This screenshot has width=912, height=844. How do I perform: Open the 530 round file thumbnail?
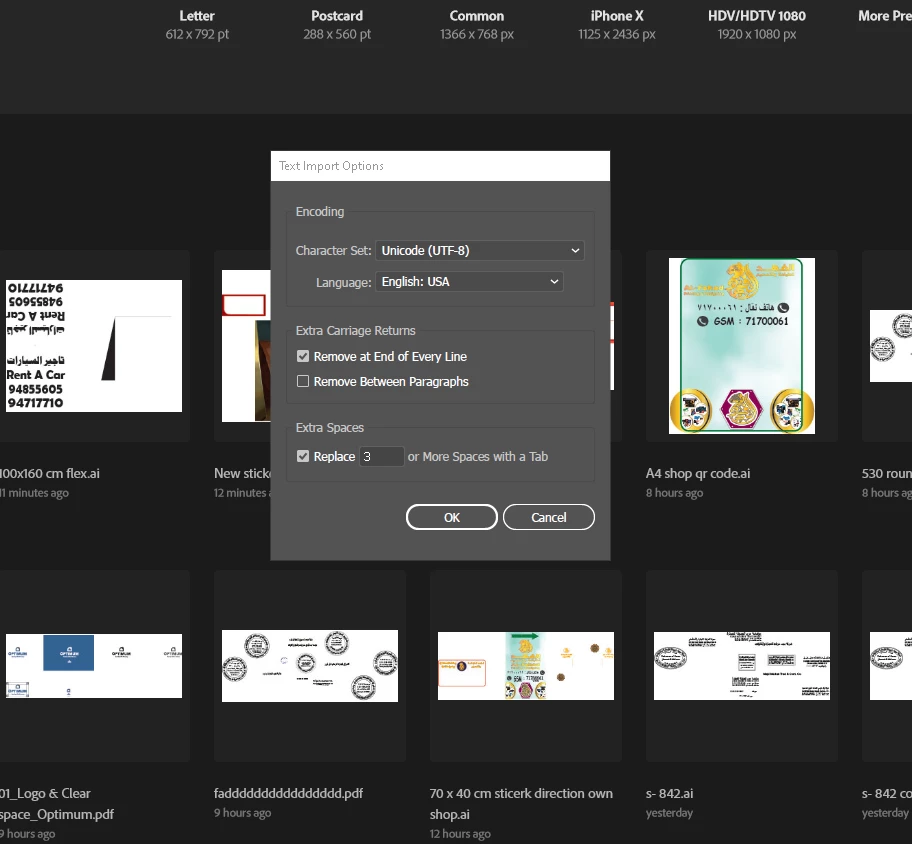coord(890,346)
